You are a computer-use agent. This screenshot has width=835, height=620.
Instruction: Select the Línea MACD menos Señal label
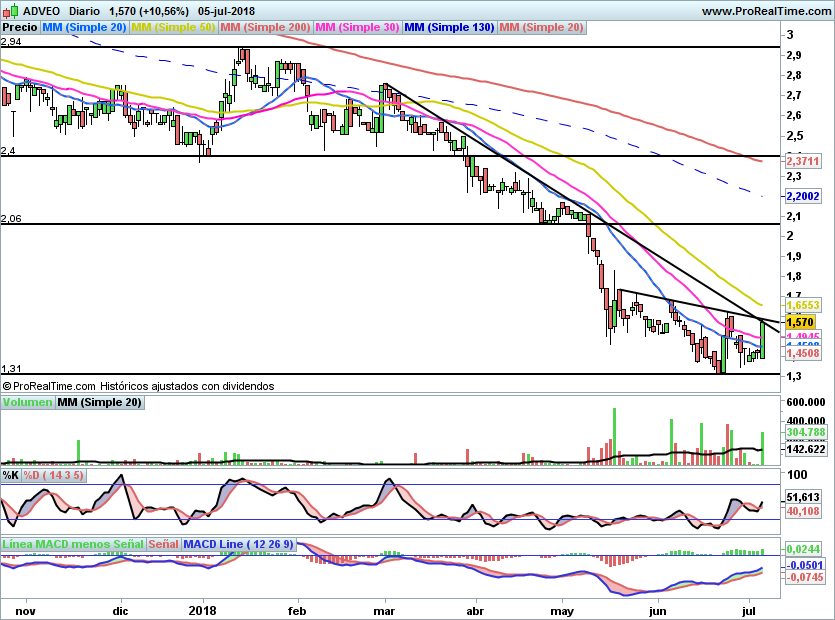coord(73,544)
